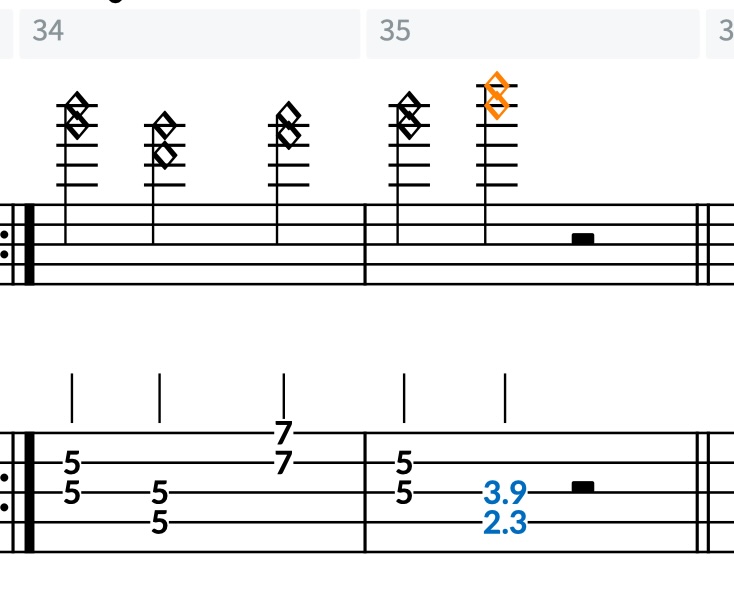The width and height of the screenshot is (734, 596).
Task: Click the upper 5 fret in measure 35 tab
Action: [404, 463]
